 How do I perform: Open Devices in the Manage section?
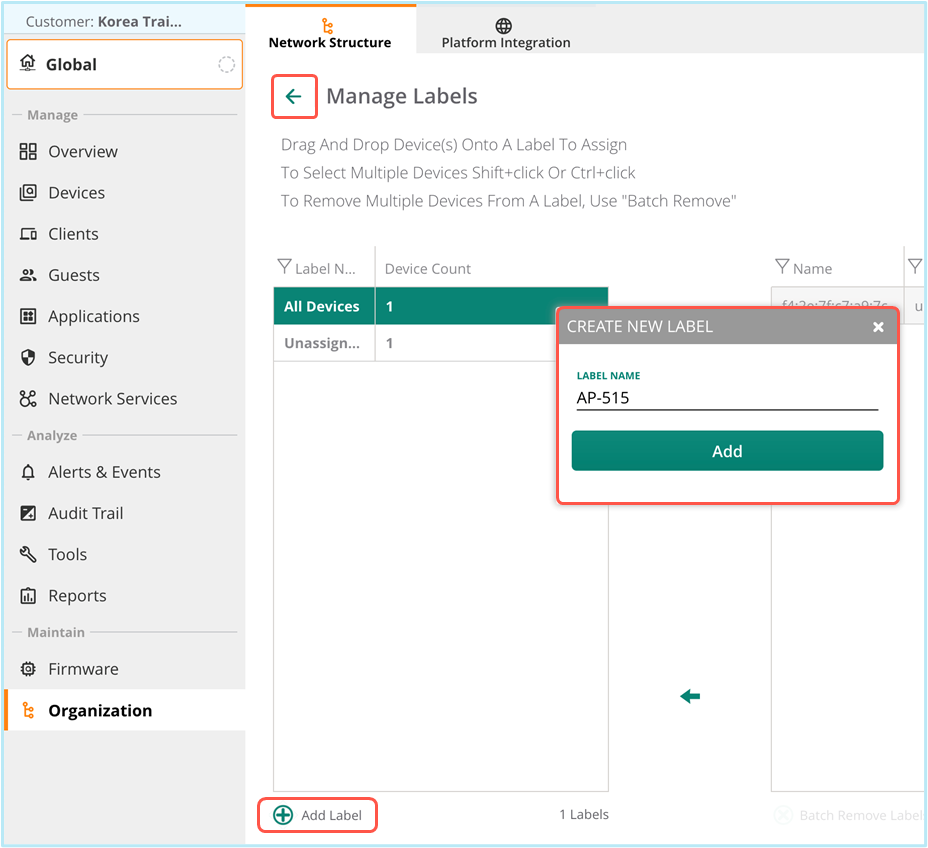click(76, 193)
